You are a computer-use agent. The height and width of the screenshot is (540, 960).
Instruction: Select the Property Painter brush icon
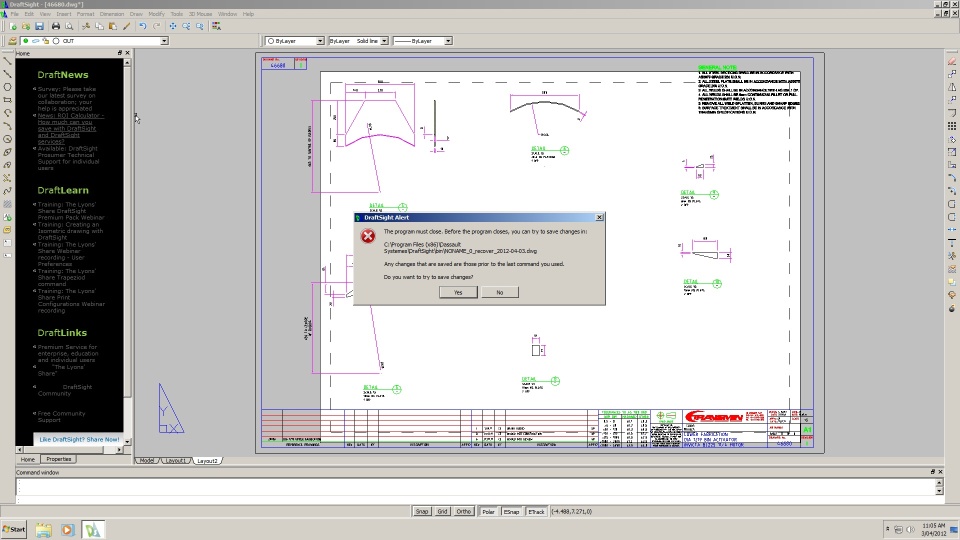127,26
